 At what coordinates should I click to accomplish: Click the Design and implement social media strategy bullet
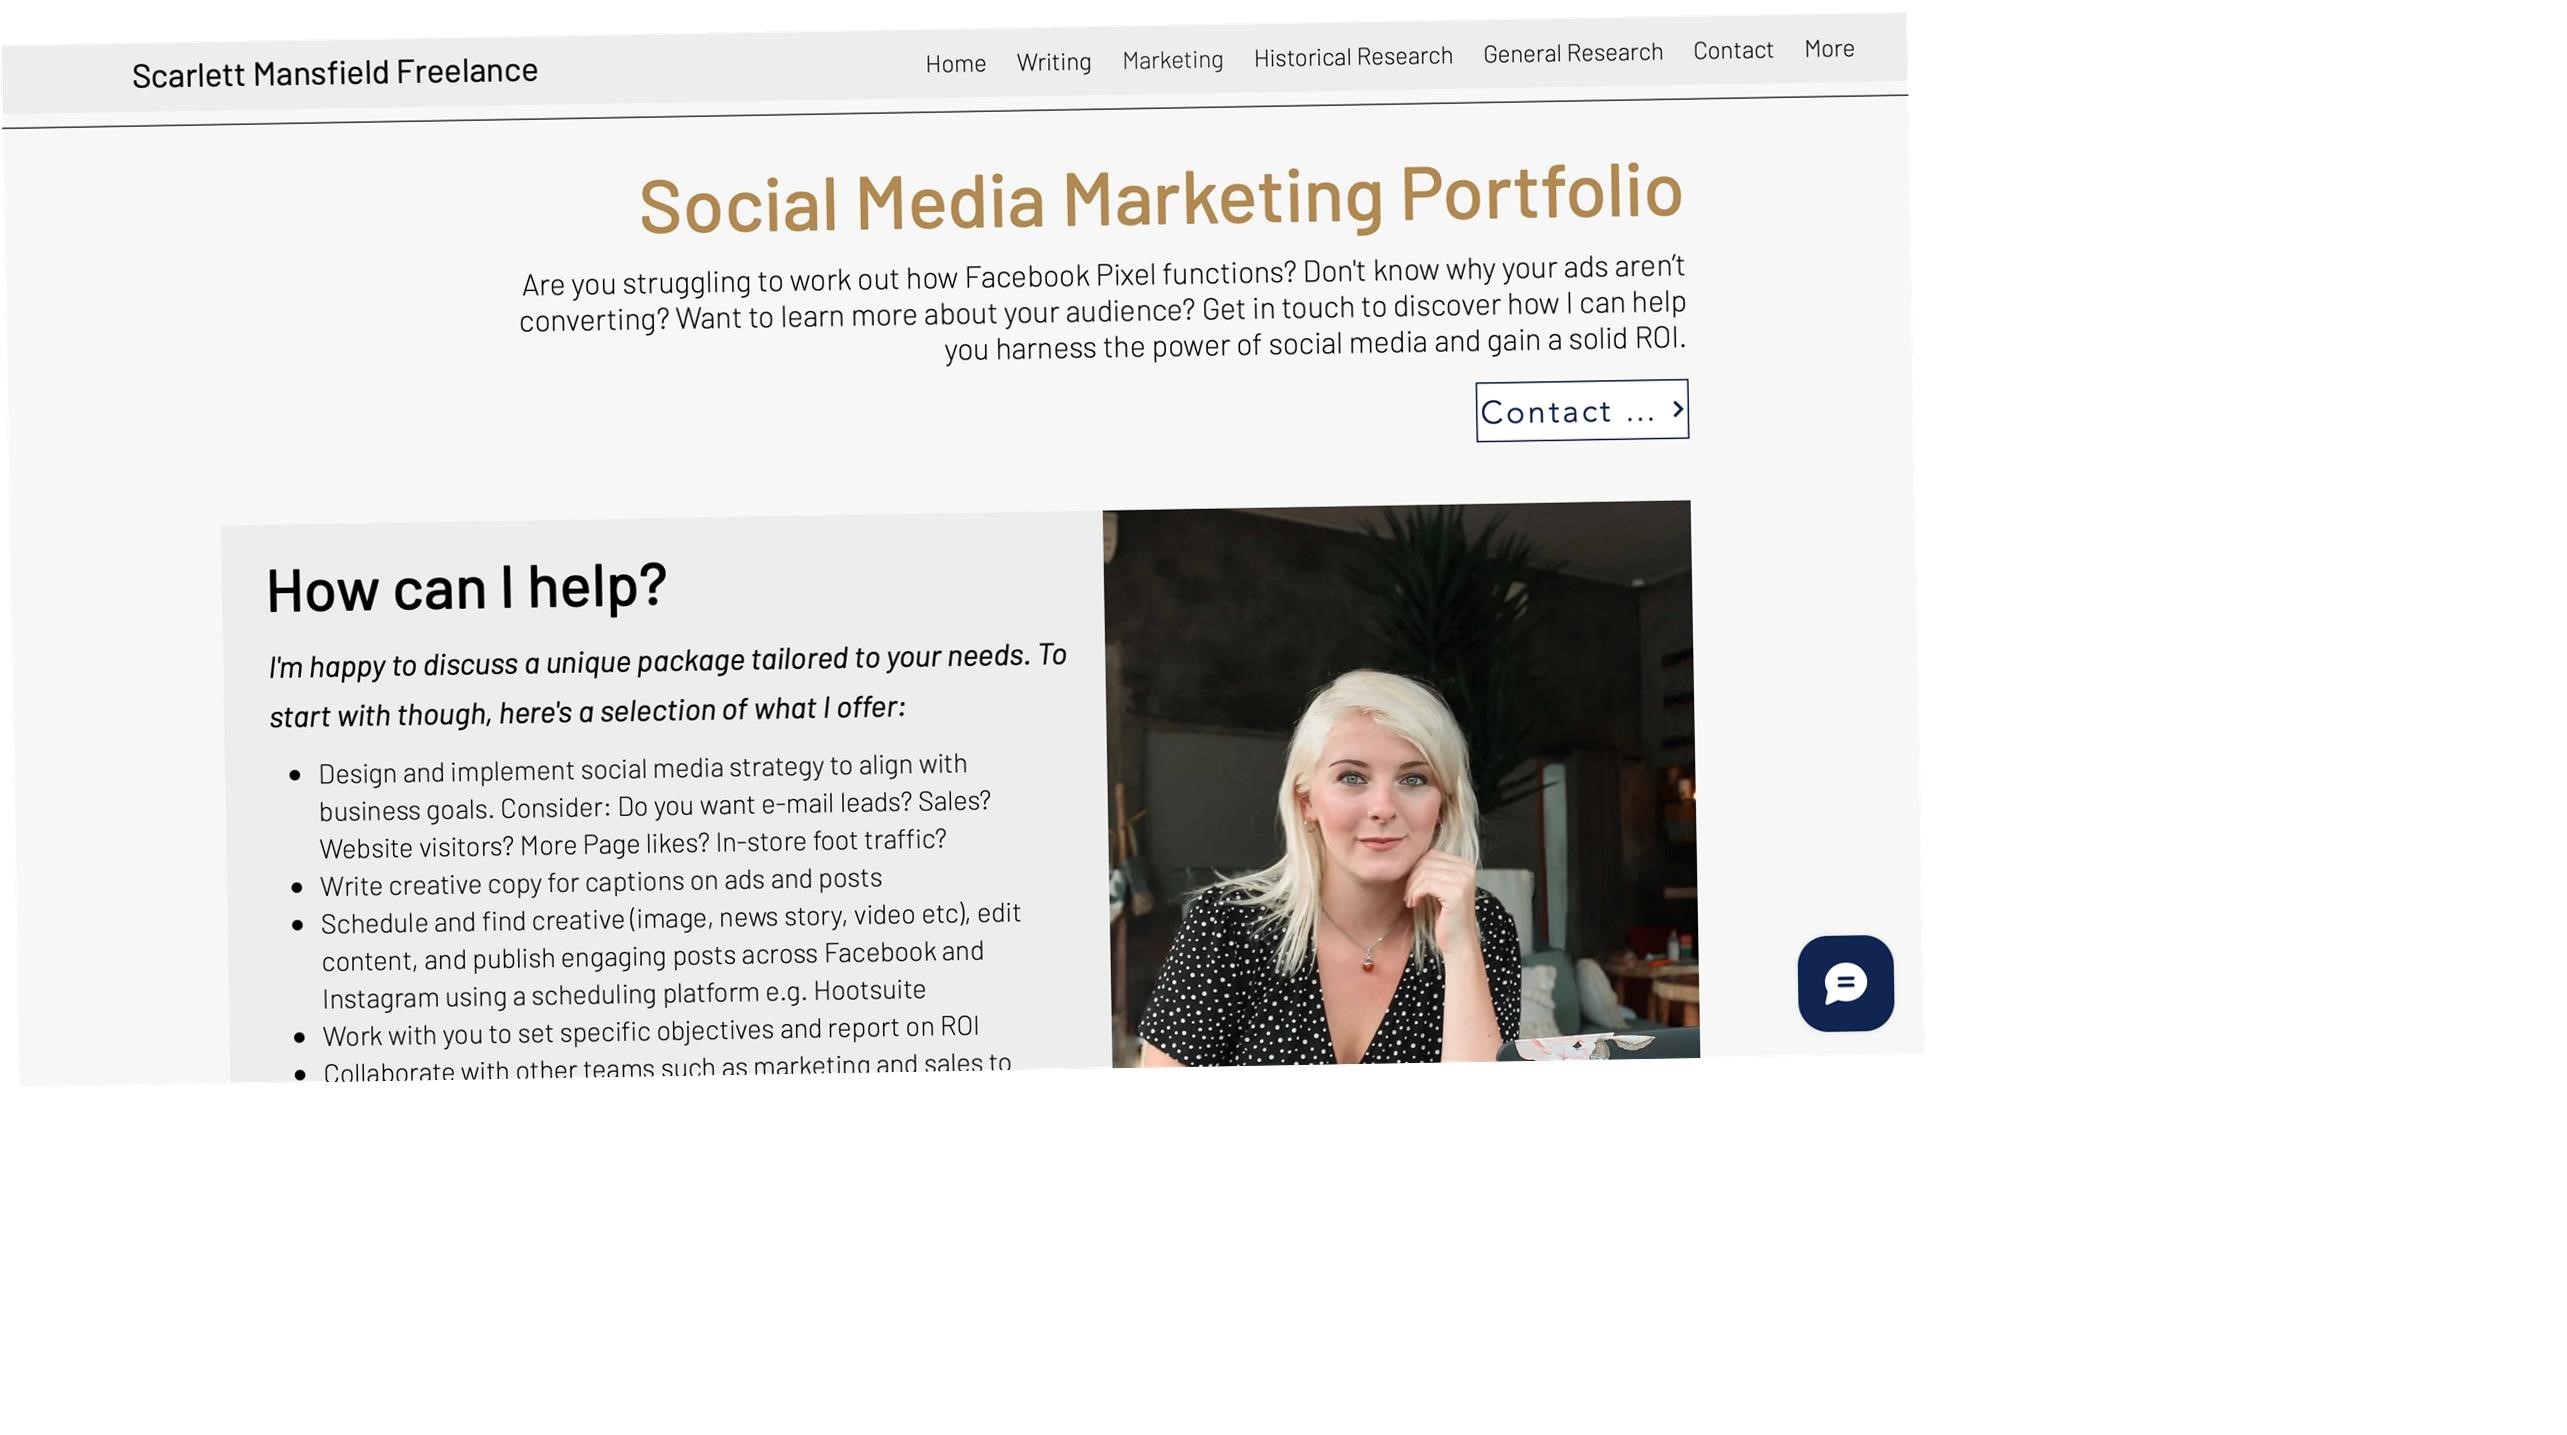pos(655,806)
